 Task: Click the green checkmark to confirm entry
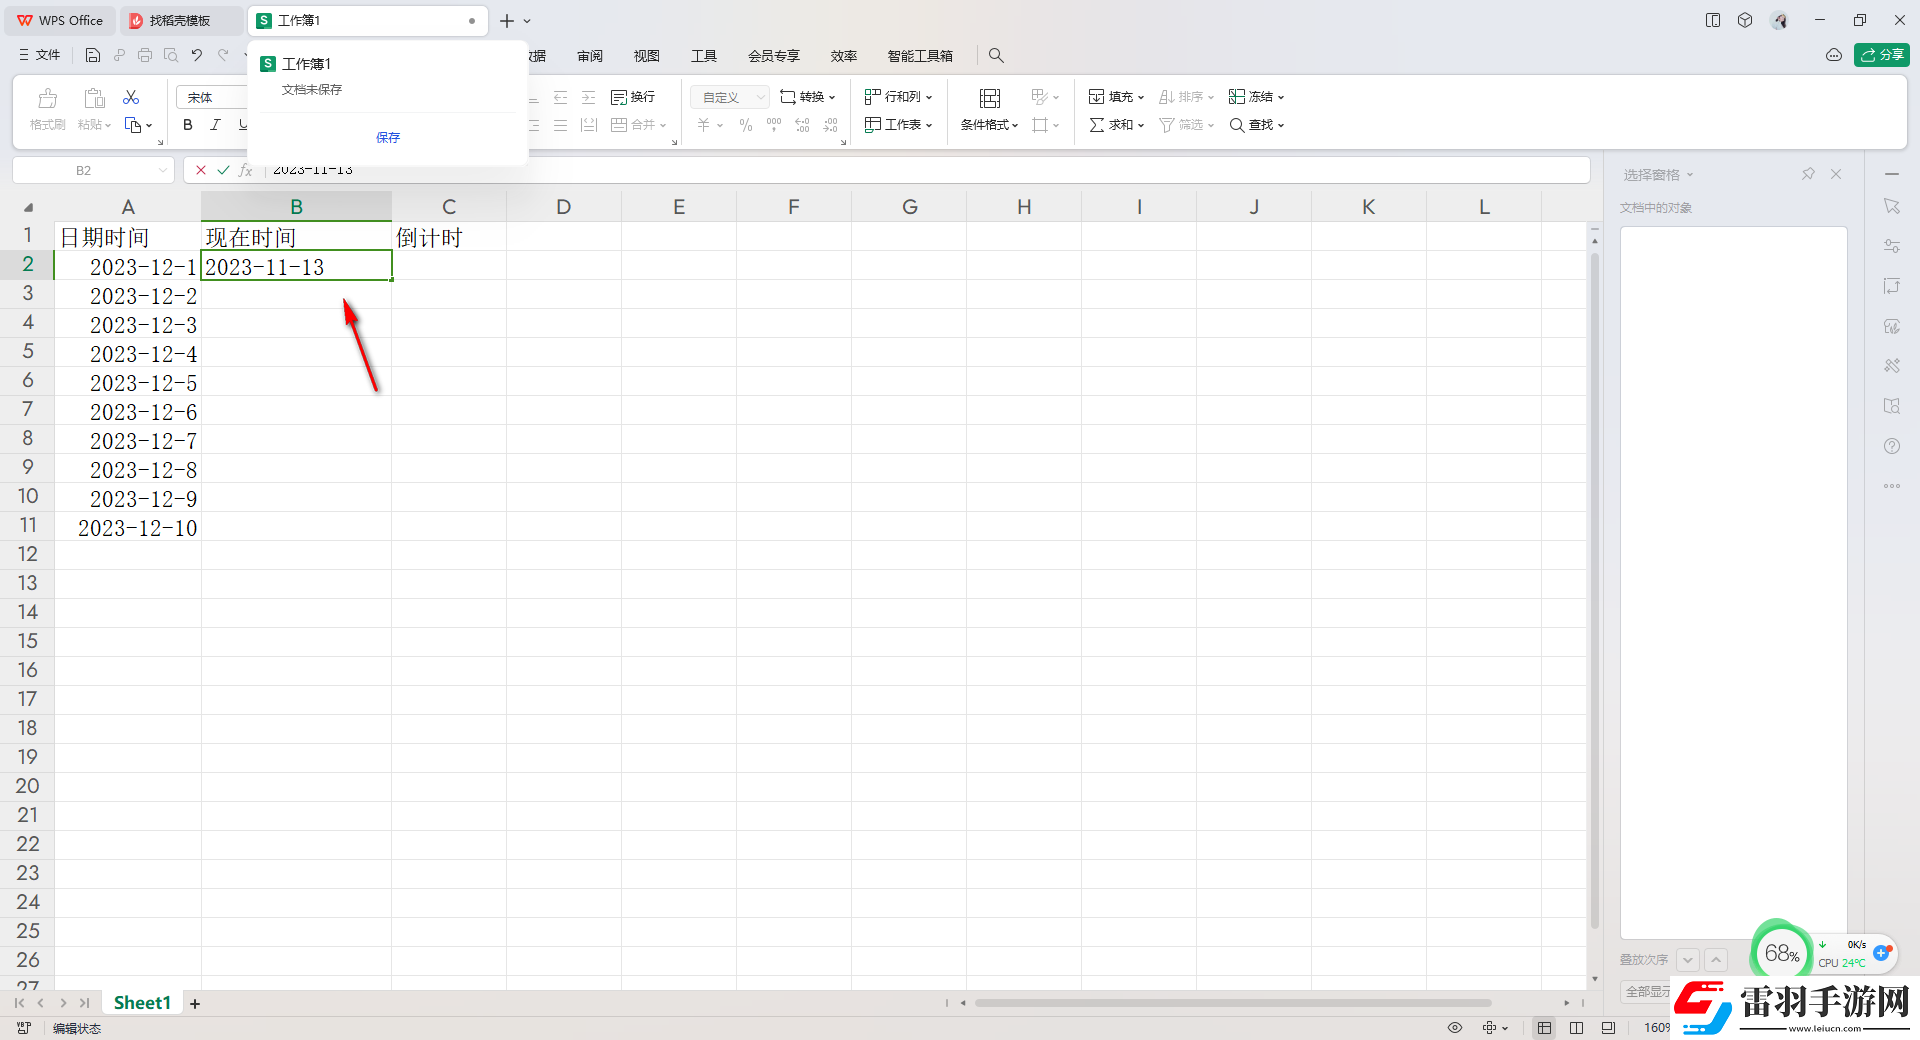(x=223, y=170)
